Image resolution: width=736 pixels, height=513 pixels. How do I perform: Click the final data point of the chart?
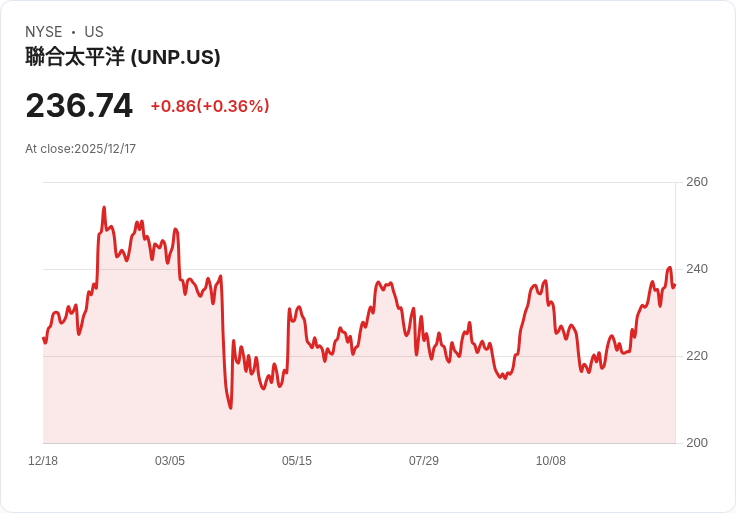pos(675,285)
